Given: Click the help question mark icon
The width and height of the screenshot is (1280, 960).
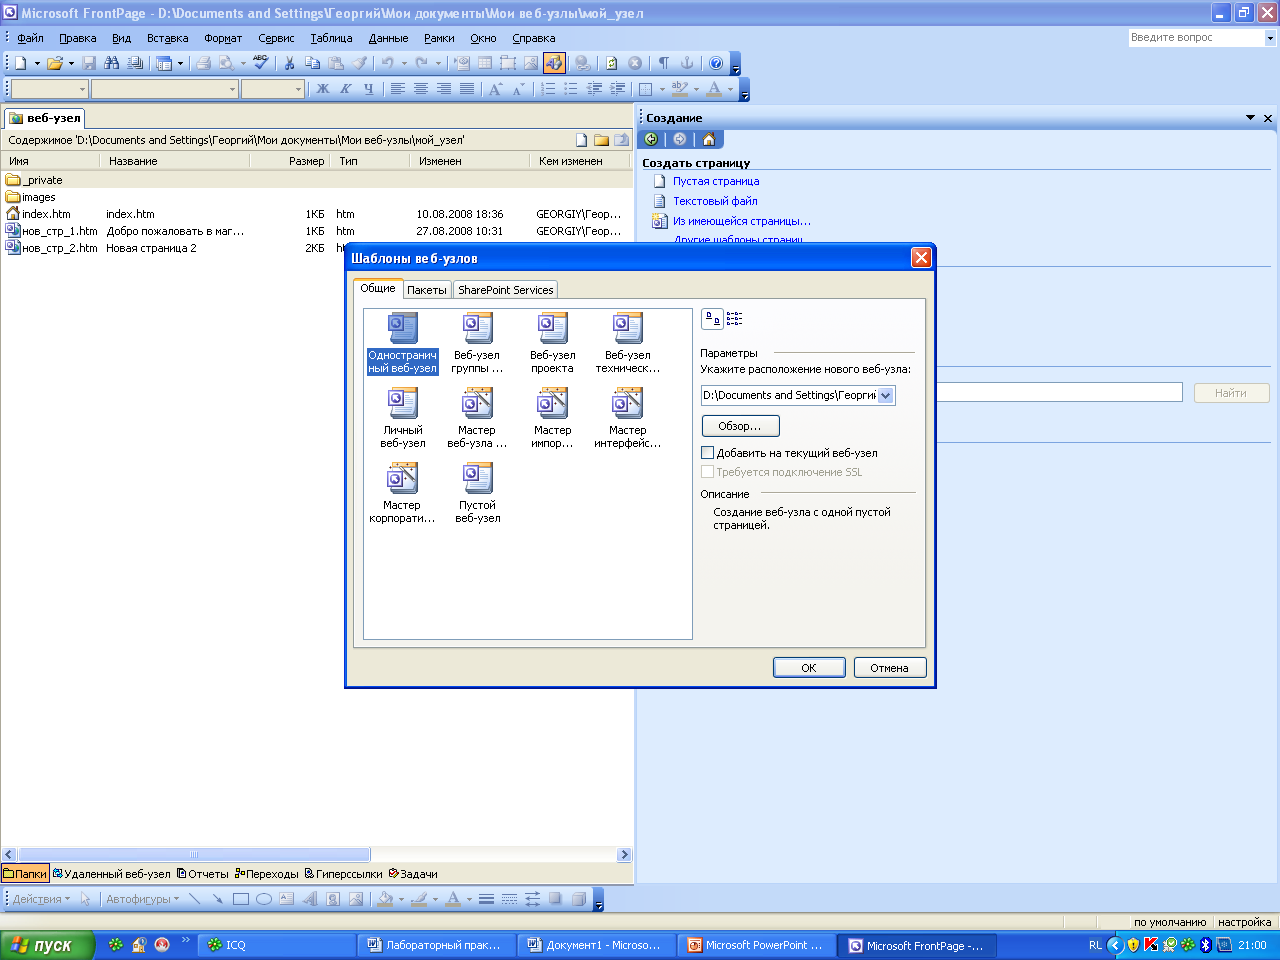Looking at the screenshot, I should click(x=716, y=63).
